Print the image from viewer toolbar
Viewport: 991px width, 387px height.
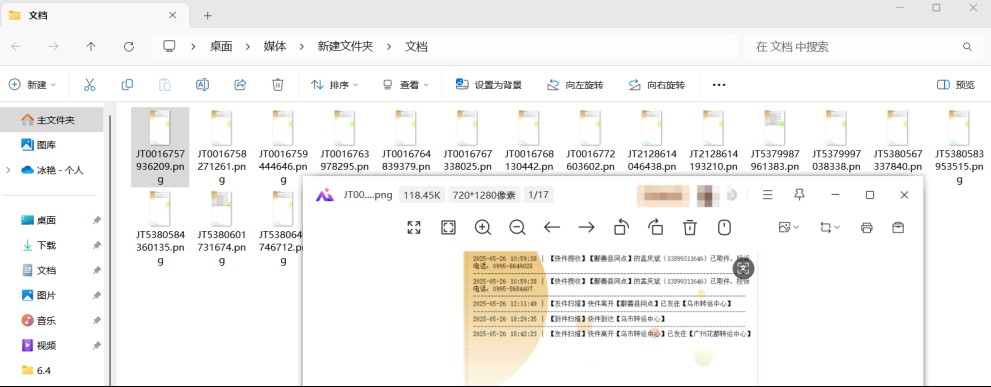pyautogui.click(x=866, y=228)
